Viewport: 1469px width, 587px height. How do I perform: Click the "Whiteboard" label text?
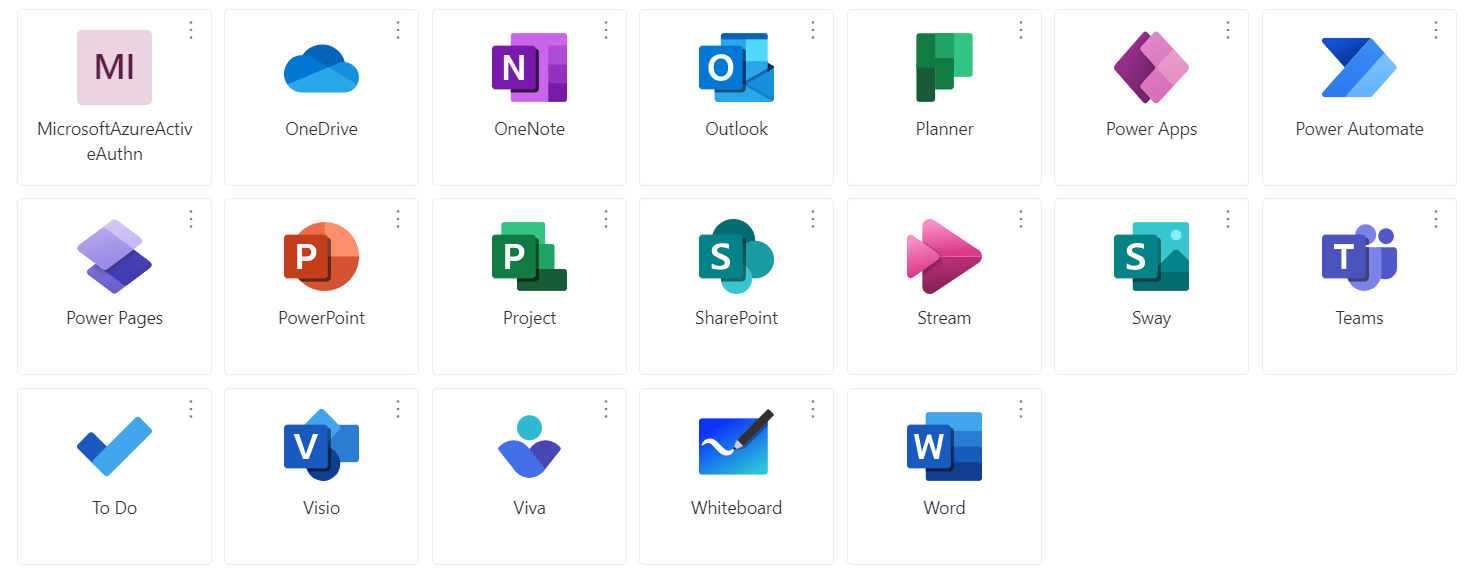pyautogui.click(x=736, y=508)
